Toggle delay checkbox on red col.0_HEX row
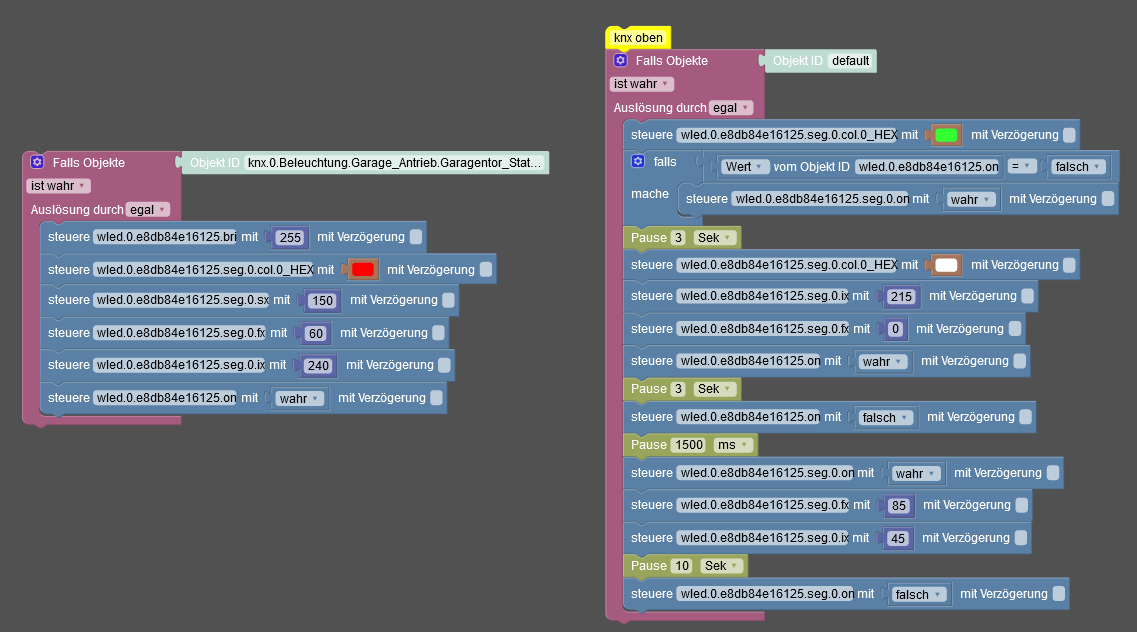The width and height of the screenshot is (1137, 632). tap(486, 270)
